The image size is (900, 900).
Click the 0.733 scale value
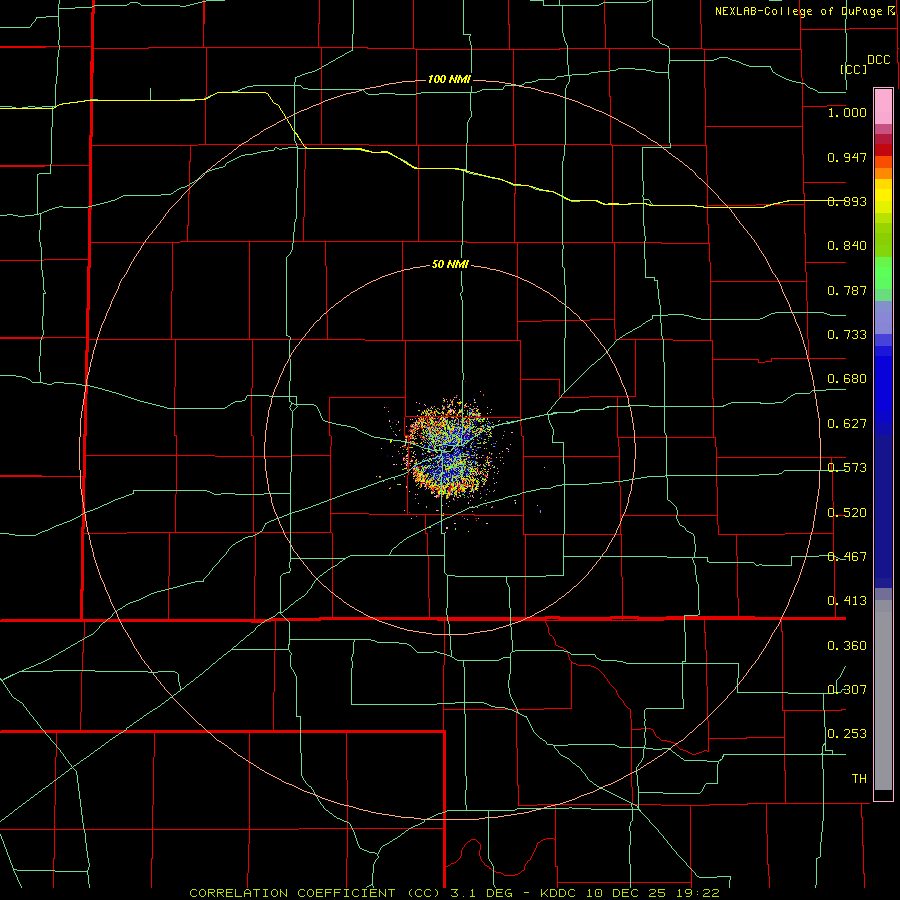[x=847, y=335]
